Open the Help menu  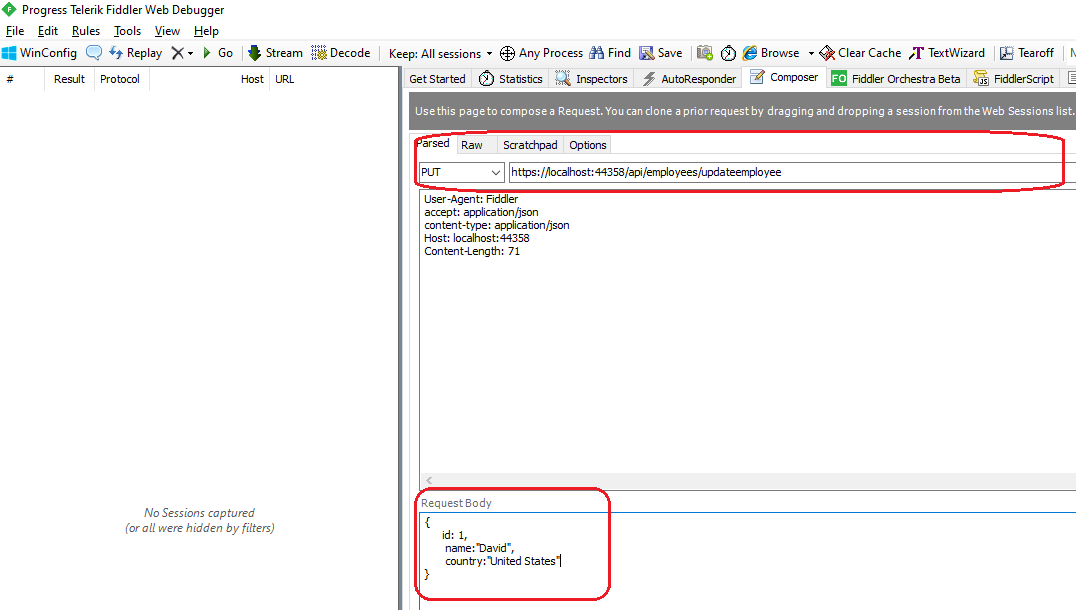click(x=206, y=31)
